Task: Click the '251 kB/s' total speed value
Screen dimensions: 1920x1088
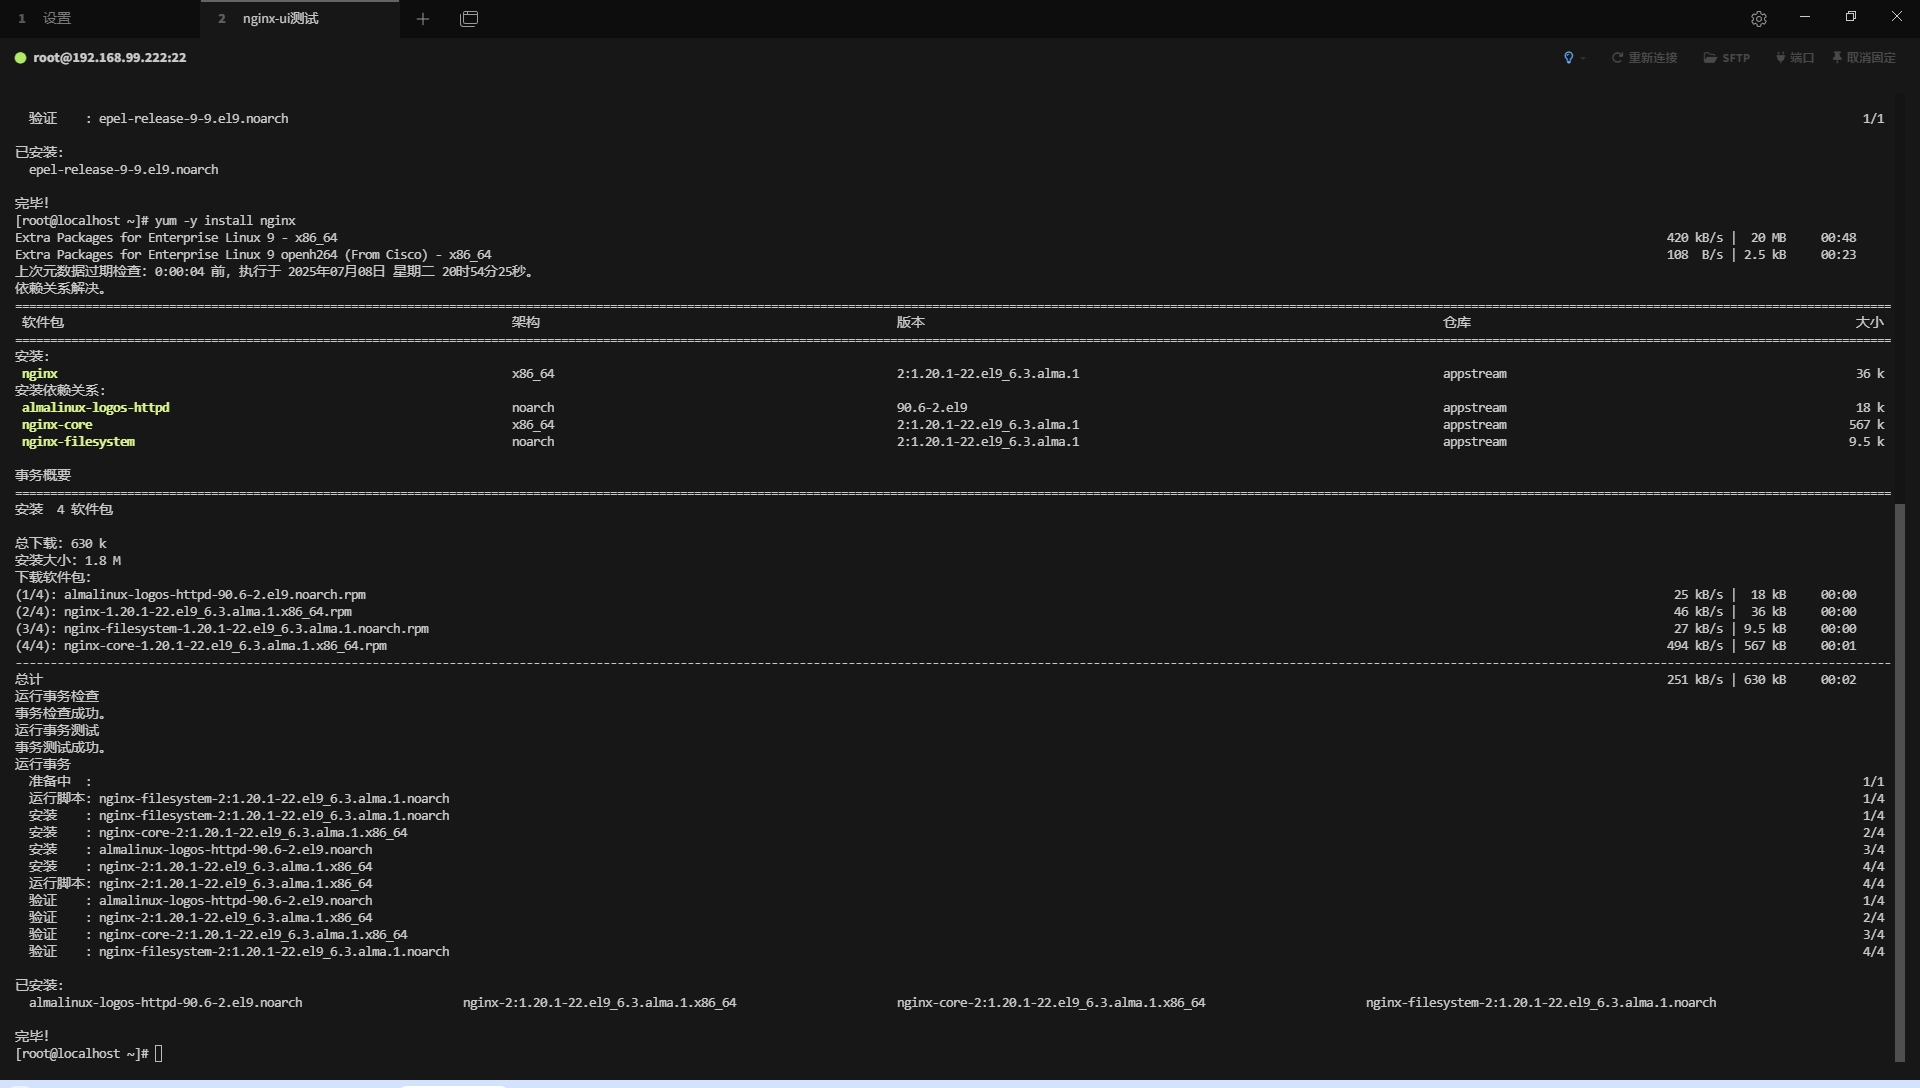Action: 1695,680
